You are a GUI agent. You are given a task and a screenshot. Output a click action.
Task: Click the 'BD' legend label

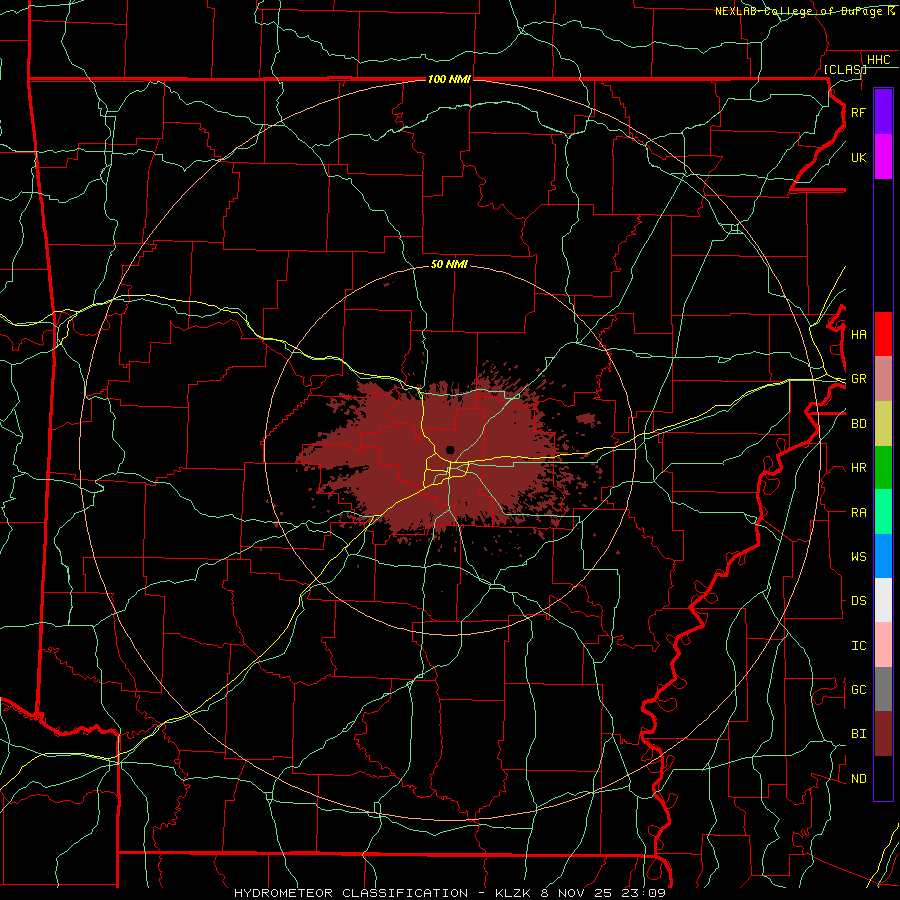point(859,424)
